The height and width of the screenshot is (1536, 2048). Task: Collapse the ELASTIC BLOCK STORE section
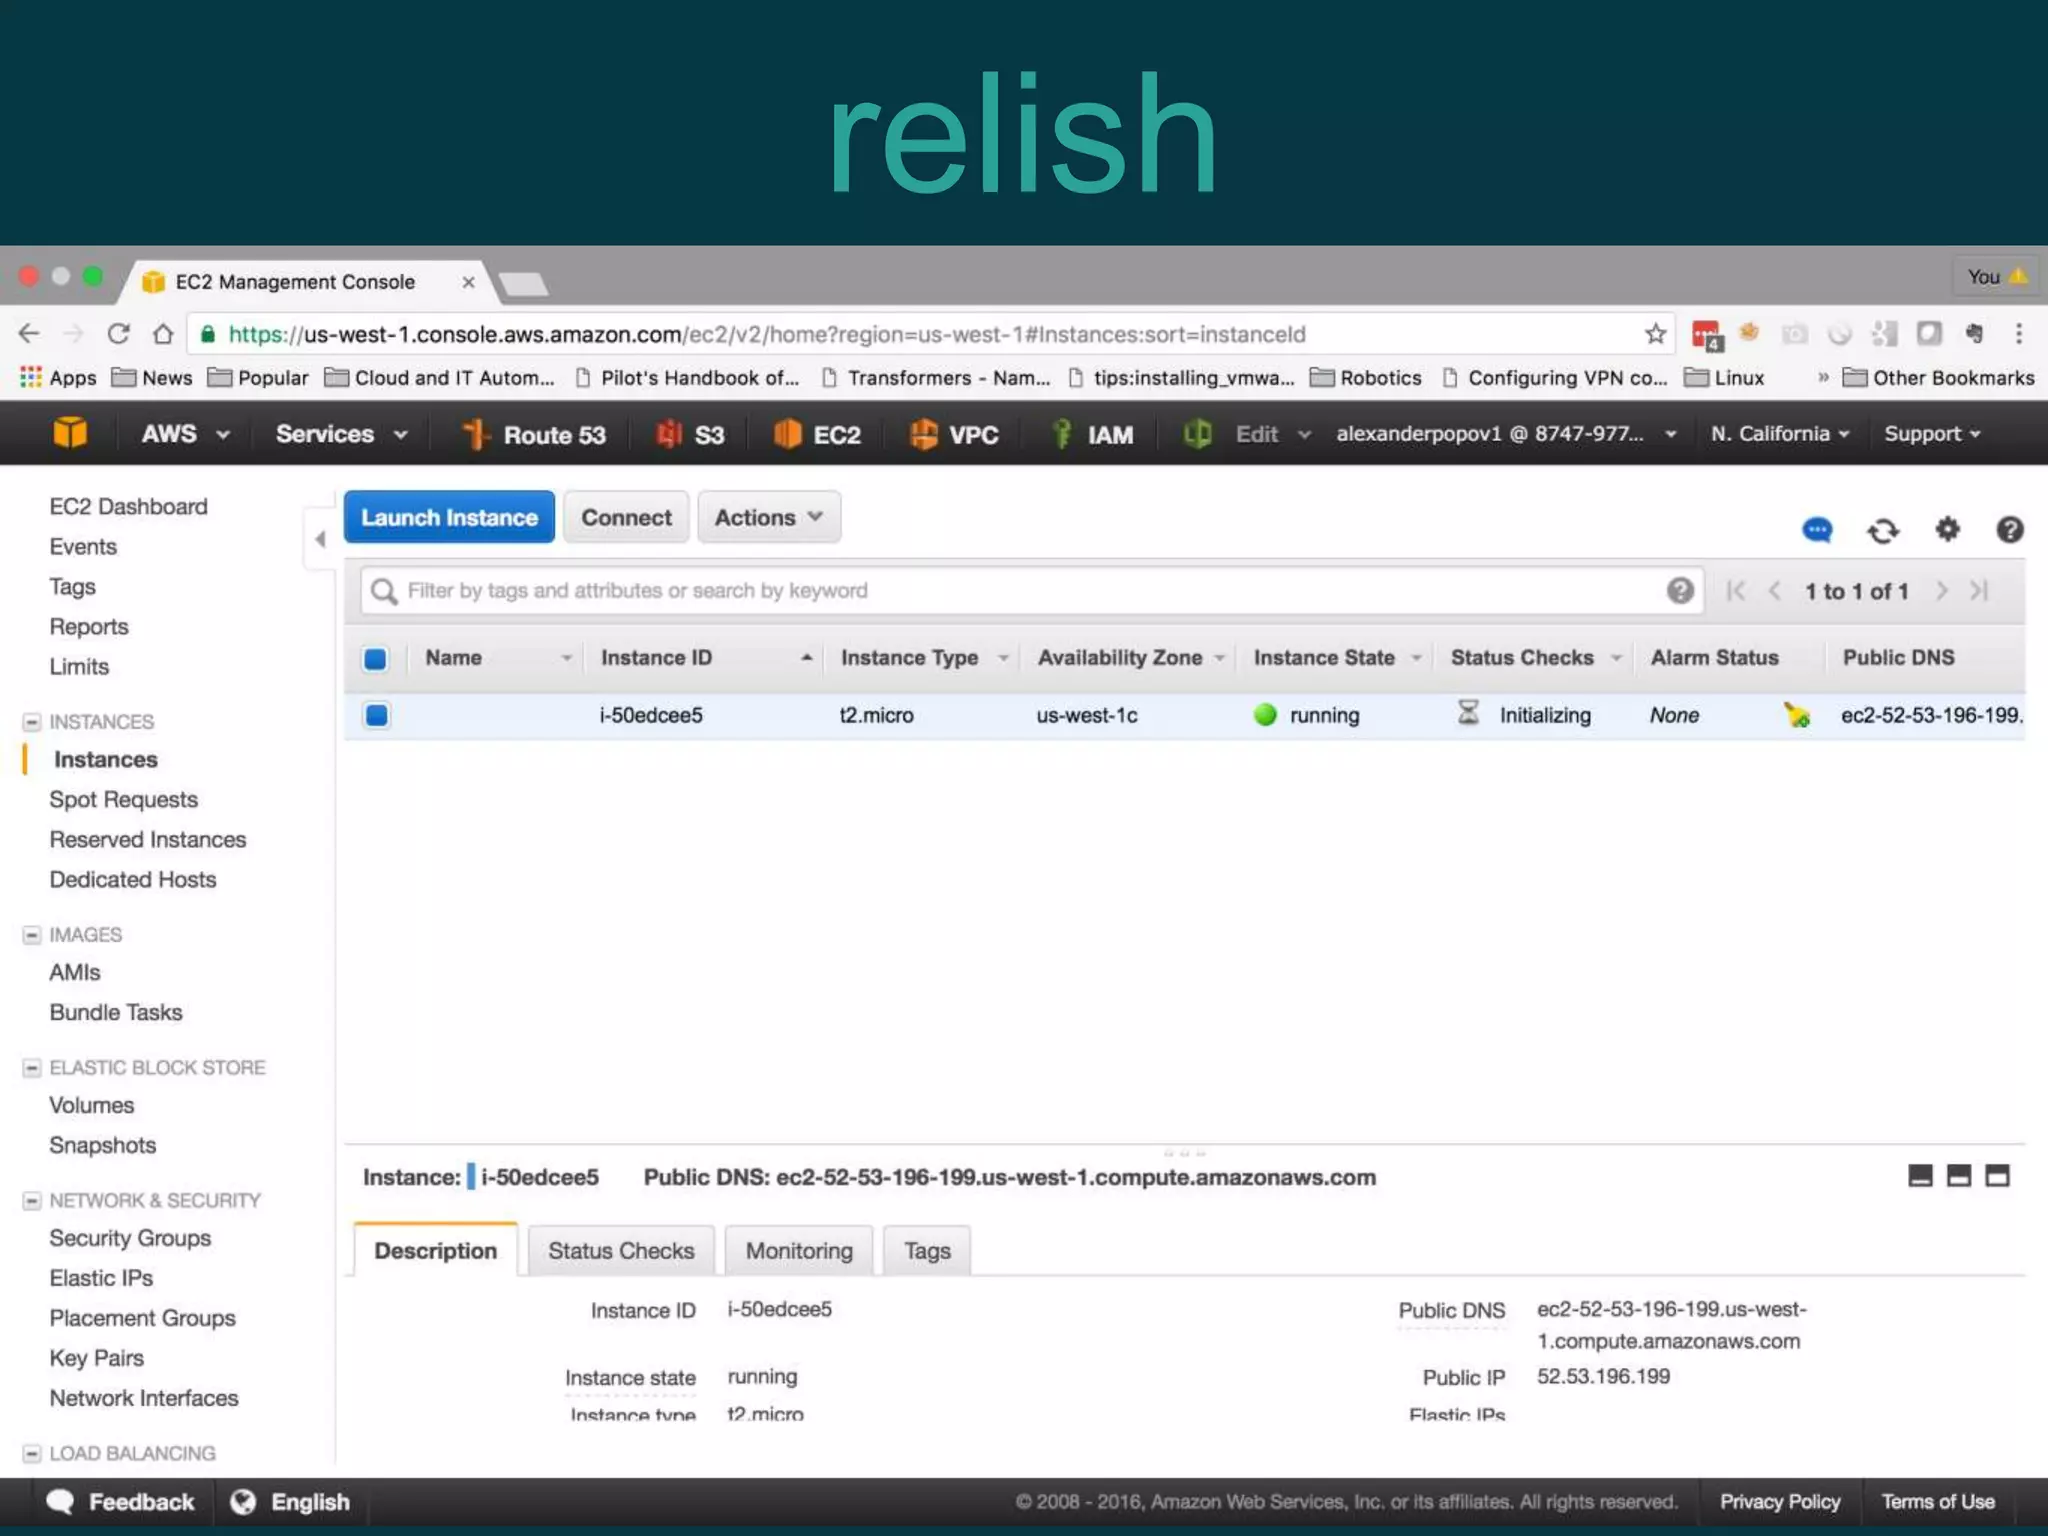[x=32, y=1068]
